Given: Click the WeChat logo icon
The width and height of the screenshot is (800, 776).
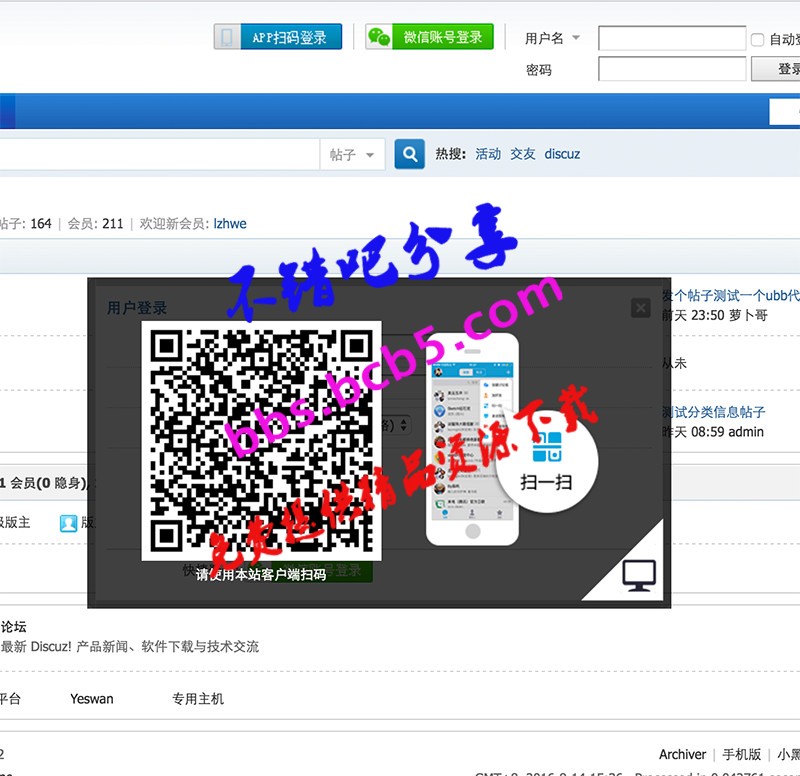Looking at the screenshot, I should [379, 37].
